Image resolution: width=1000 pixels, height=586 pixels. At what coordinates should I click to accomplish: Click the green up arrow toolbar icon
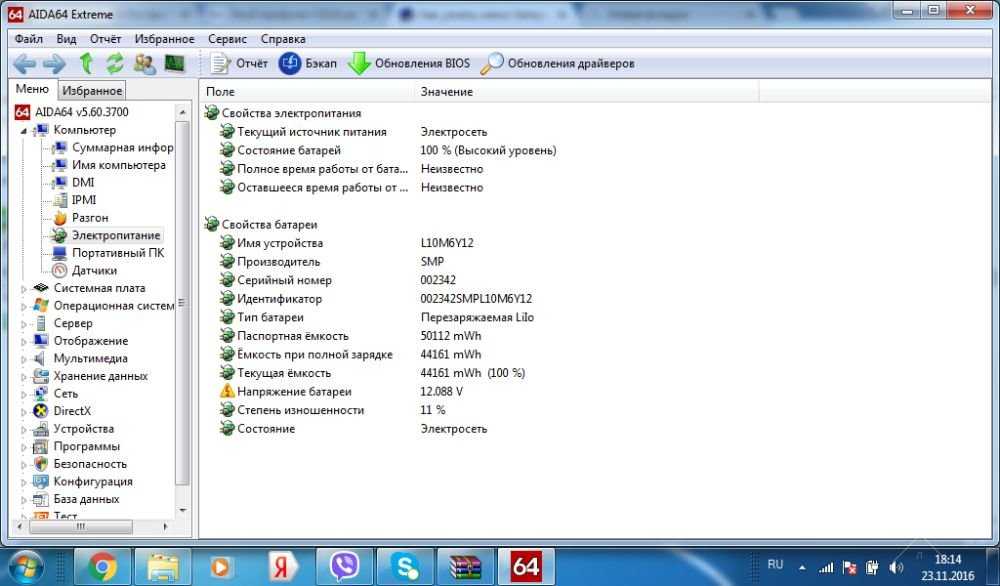point(86,63)
